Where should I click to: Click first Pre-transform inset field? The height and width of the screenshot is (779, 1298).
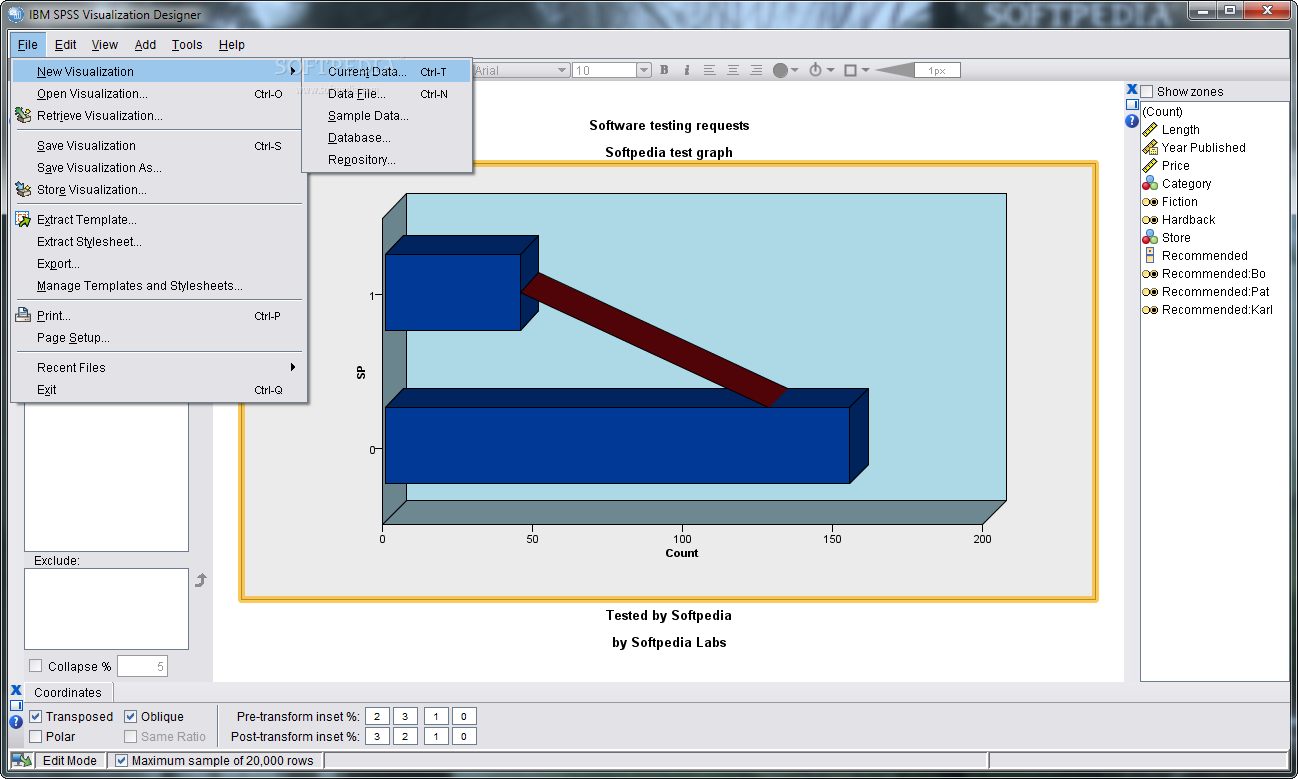376,716
